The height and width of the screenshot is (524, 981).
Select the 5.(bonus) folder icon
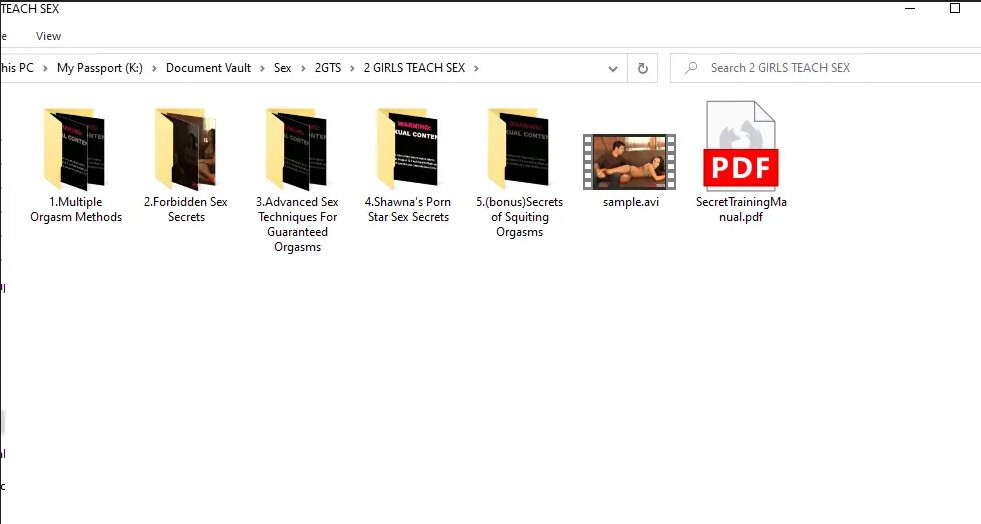click(x=518, y=149)
